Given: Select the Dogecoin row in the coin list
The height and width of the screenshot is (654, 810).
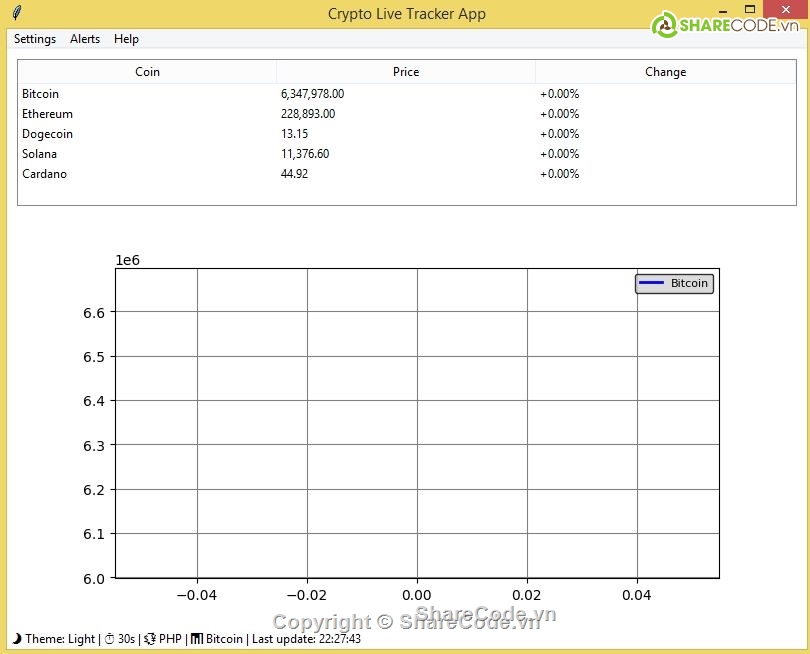Looking at the screenshot, I should pyautogui.click(x=47, y=134).
